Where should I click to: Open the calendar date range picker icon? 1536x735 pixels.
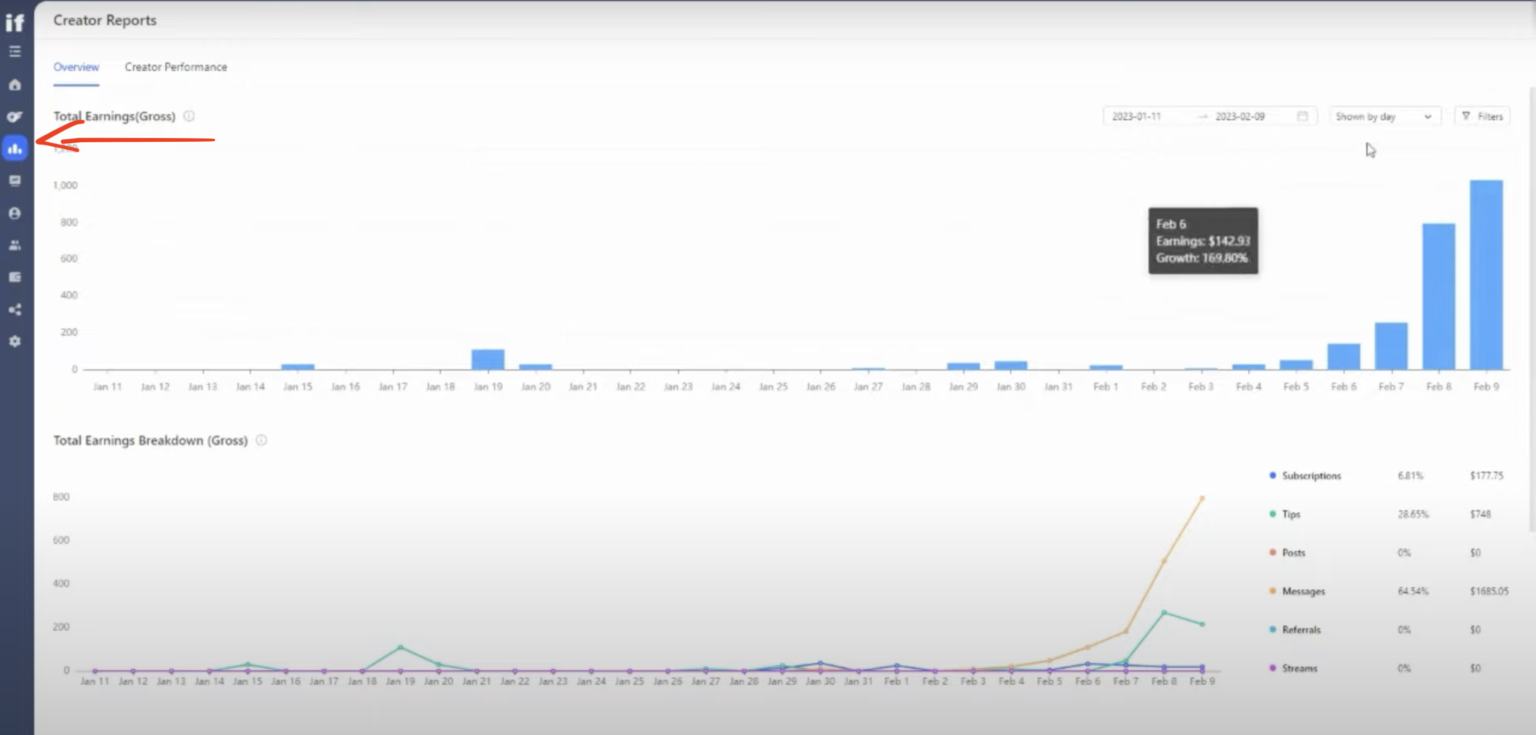(x=1302, y=116)
